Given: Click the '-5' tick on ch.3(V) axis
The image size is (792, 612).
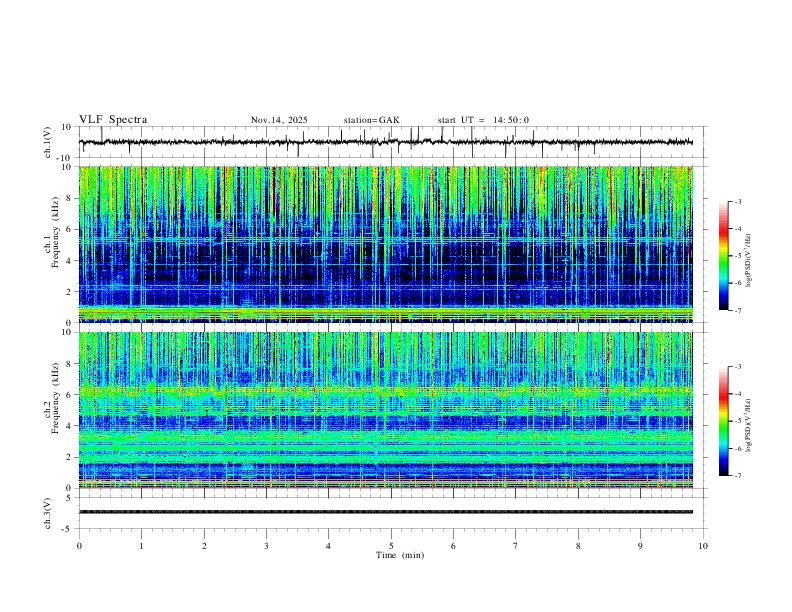Looking at the screenshot, I should pyautogui.click(x=68, y=529).
